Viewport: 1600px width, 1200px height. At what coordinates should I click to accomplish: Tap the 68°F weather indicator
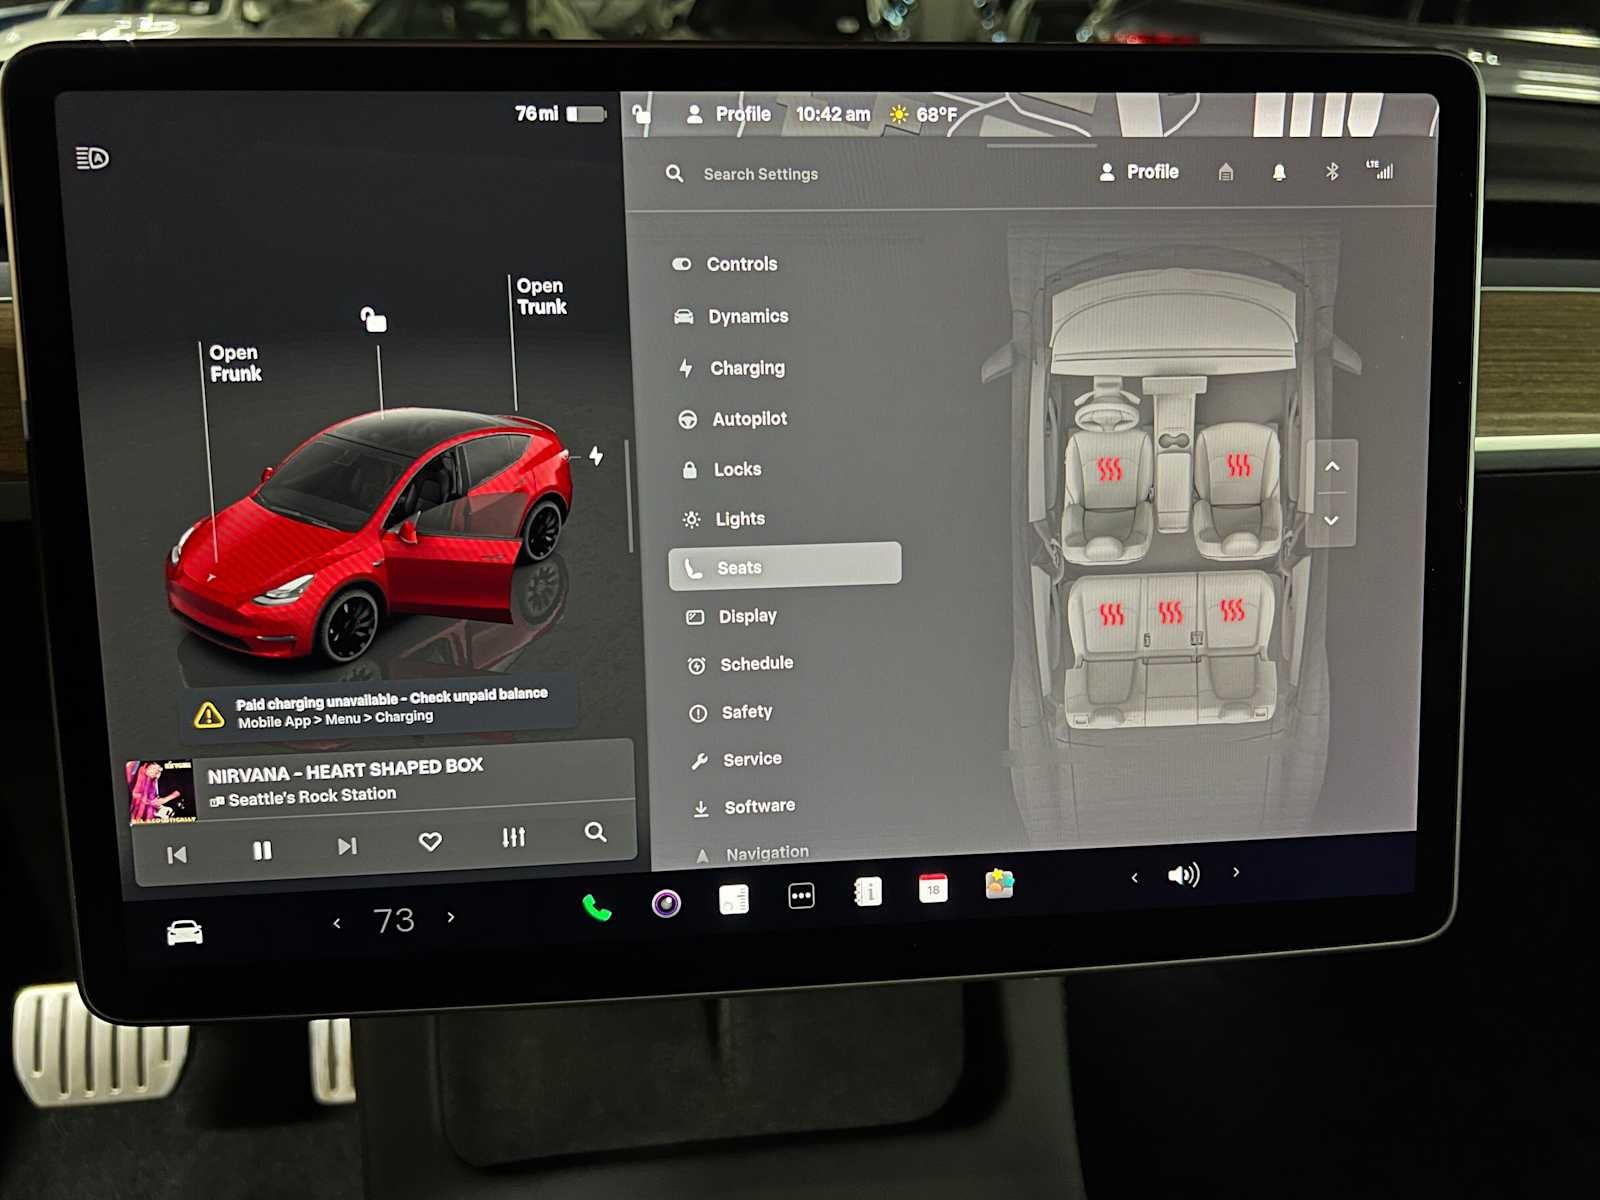coord(923,114)
